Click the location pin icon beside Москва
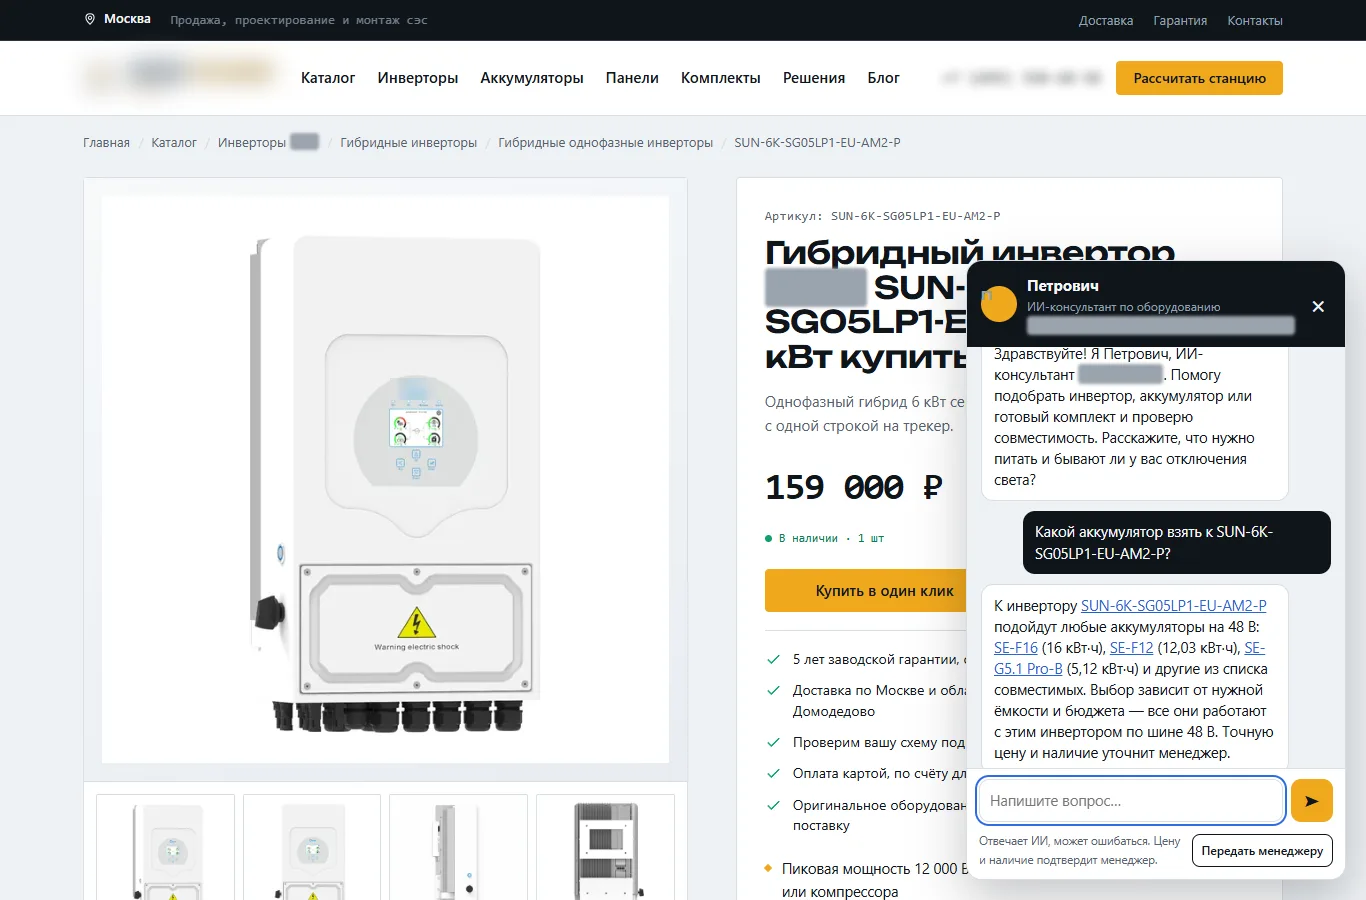 [x=90, y=19]
